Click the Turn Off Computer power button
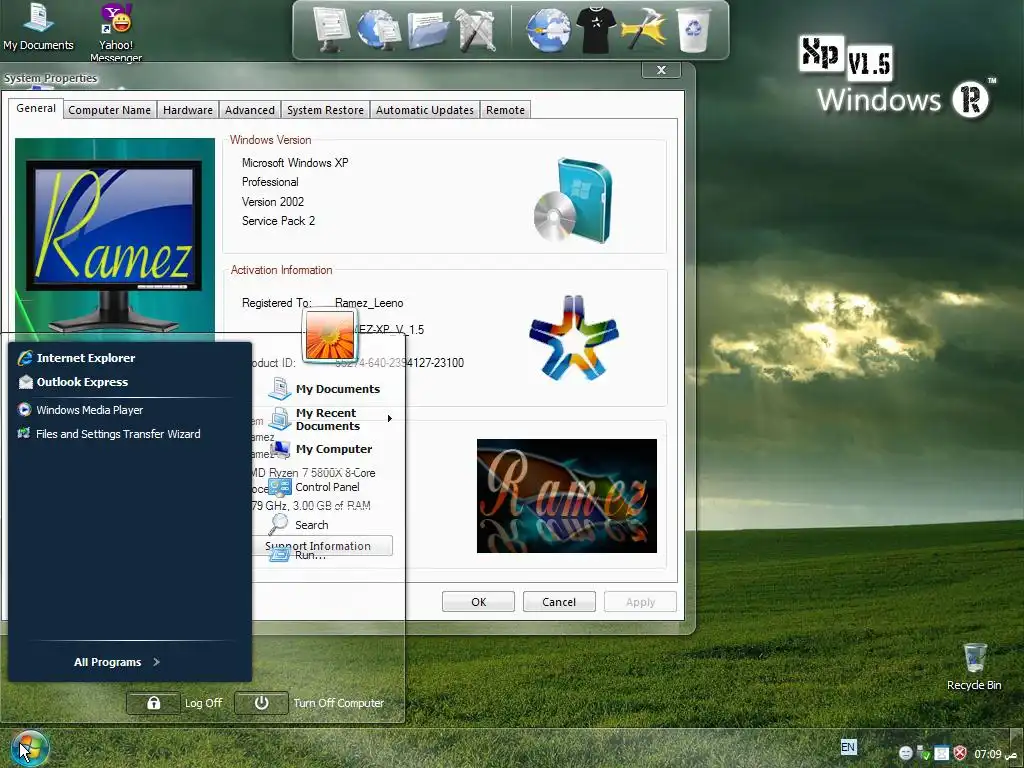The height and width of the screenshot is (768, 1024). [x=261, y=703]
